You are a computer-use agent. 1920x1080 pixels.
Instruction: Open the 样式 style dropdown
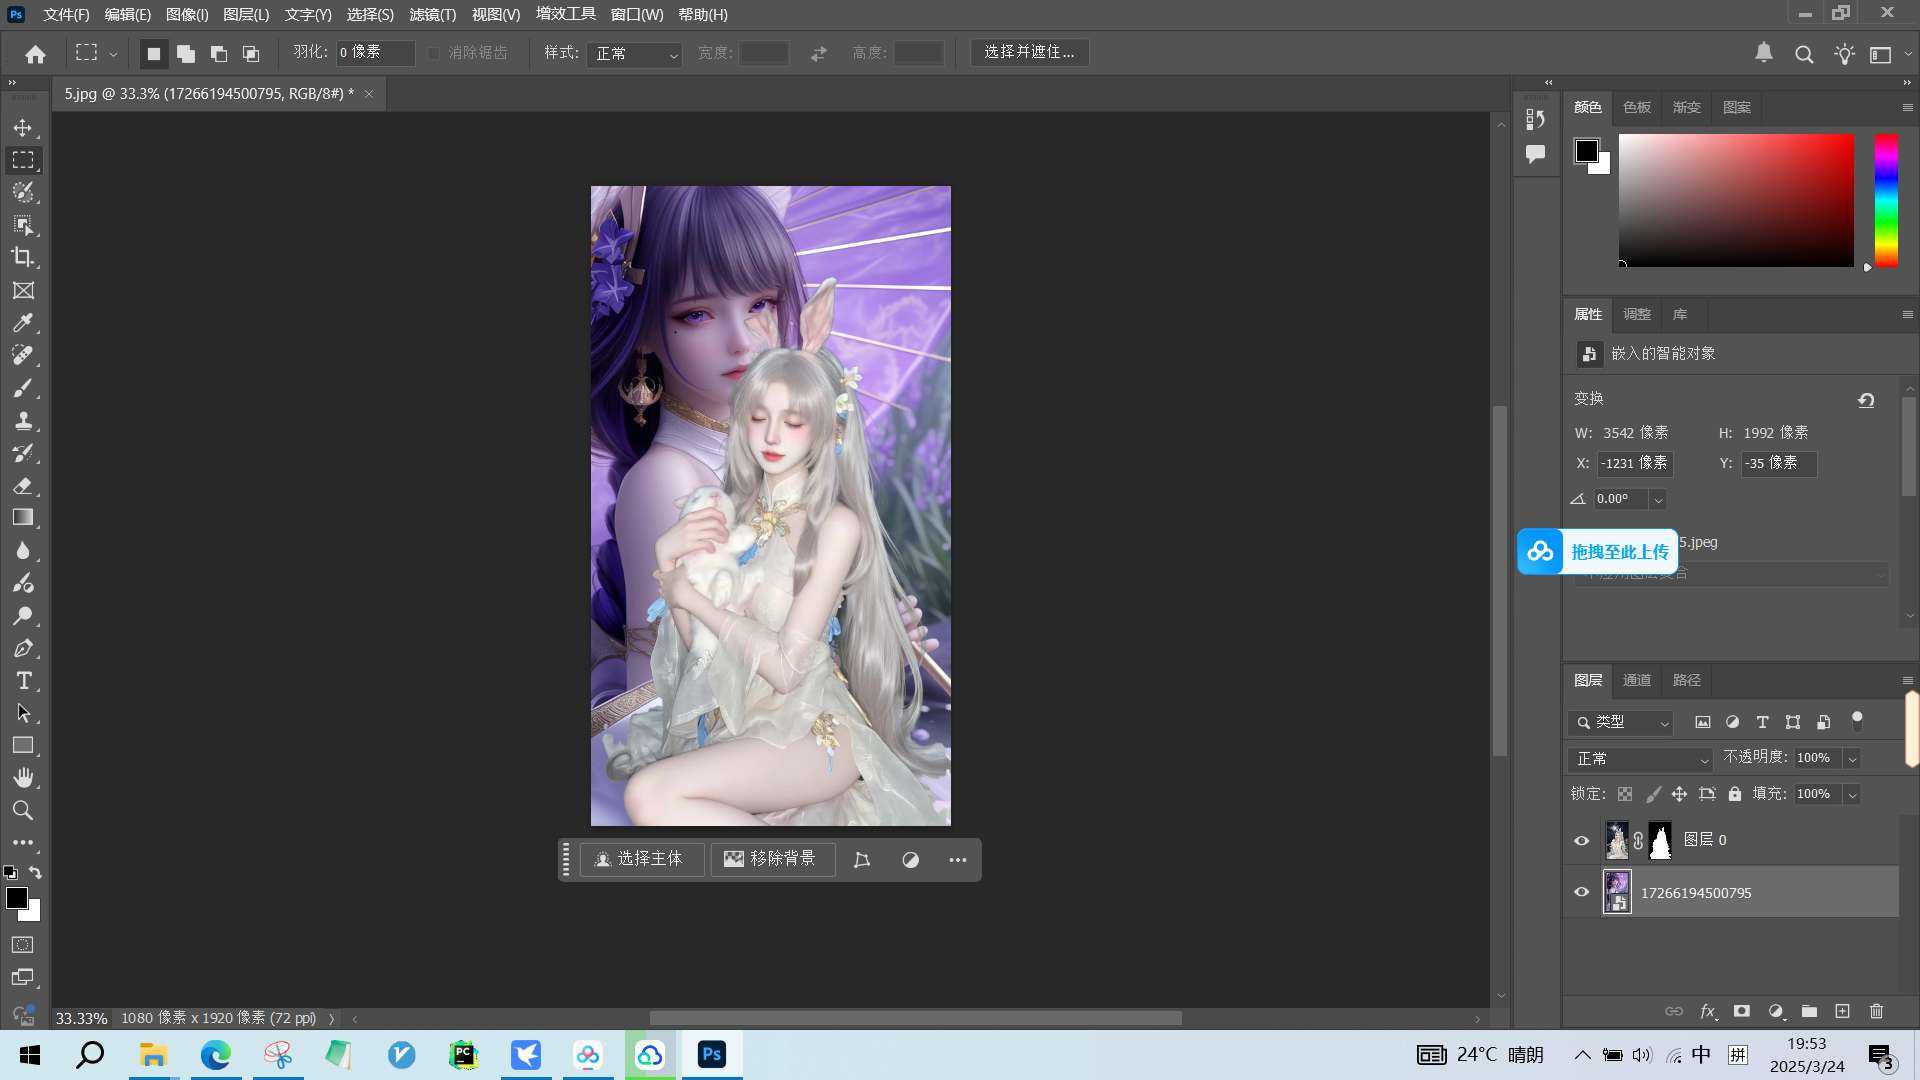[x=634, y=54]
